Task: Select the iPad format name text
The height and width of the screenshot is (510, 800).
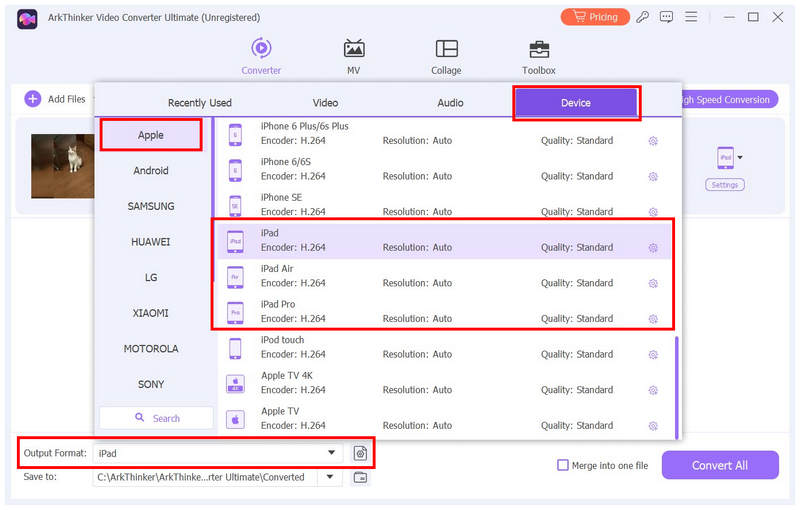Action: pos(269,233)
